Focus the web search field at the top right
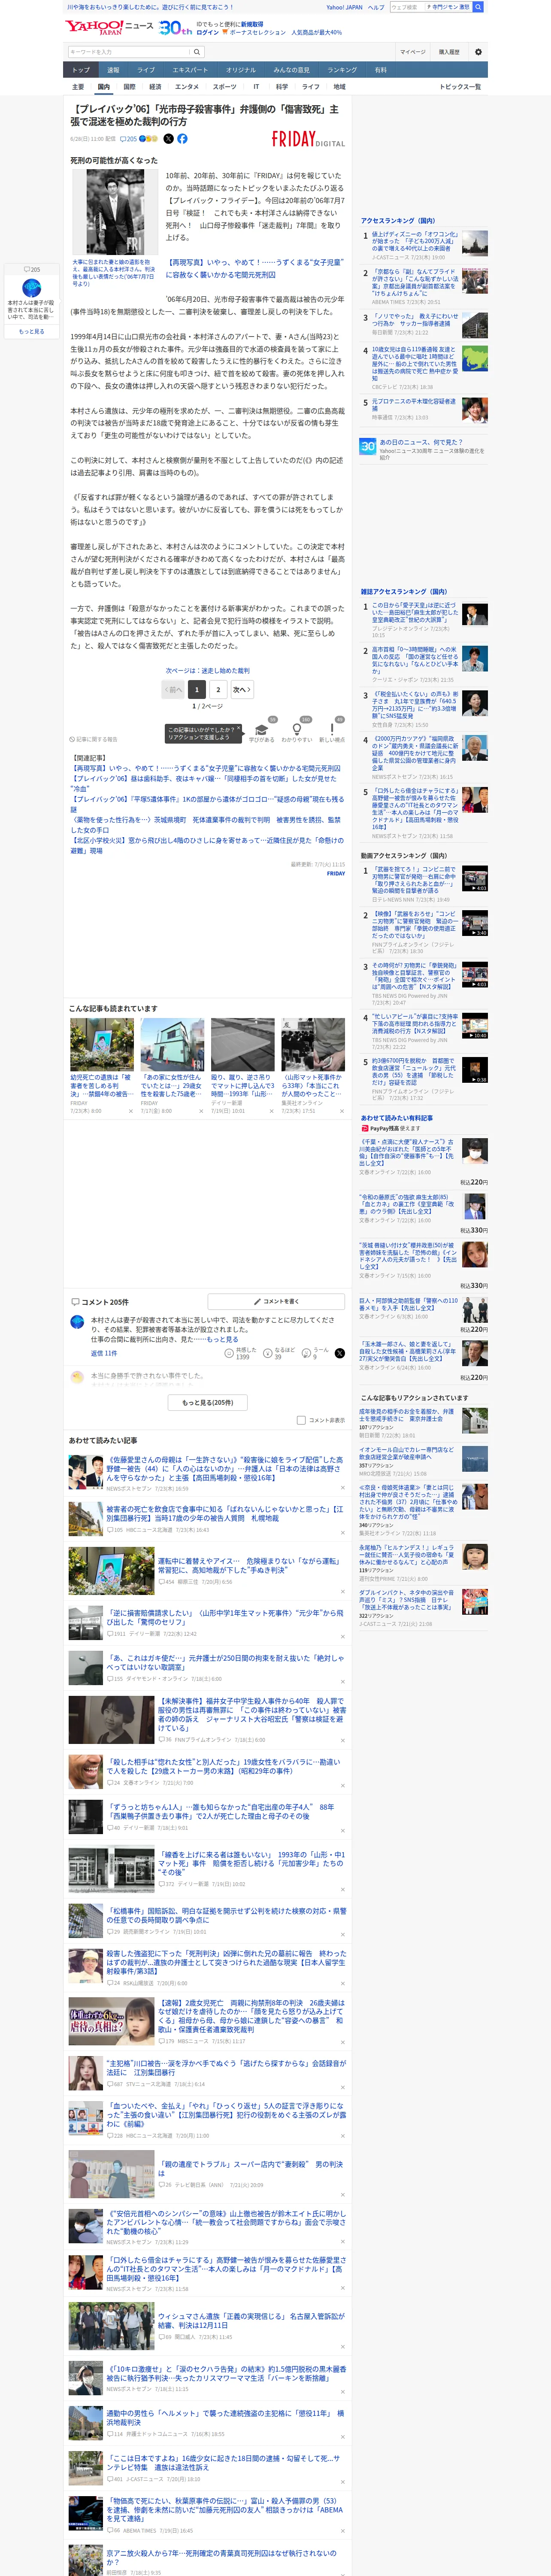This screenshot has height=2576, width=551. 407,7
